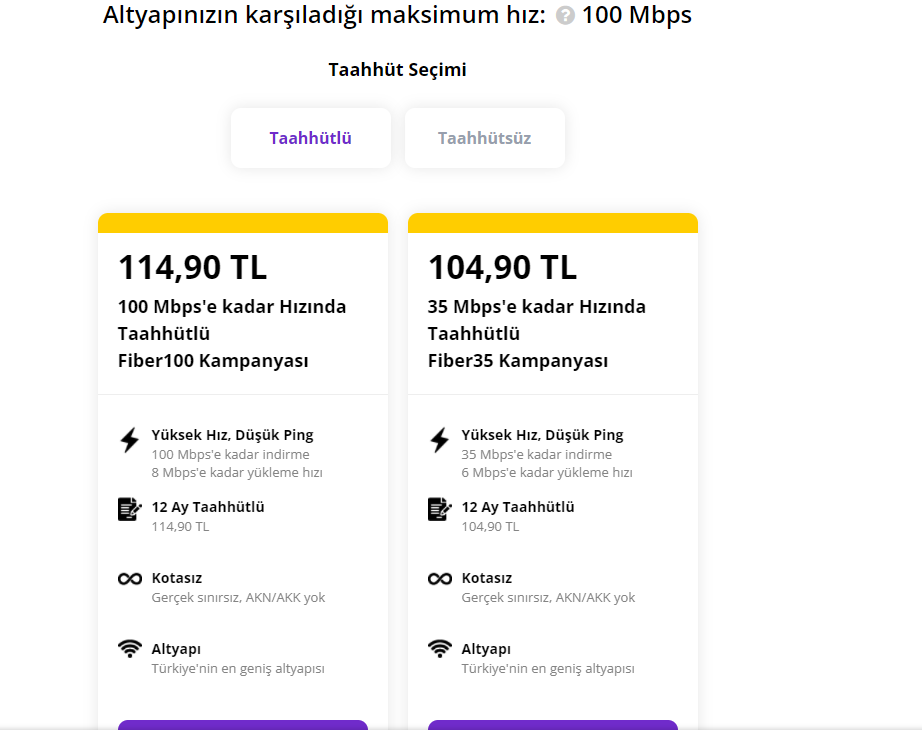922x732 pixels.
Task: Select the contract icon beside 12 Ay Taahhütlü on Fiber35
Action: tap(437, 509)
